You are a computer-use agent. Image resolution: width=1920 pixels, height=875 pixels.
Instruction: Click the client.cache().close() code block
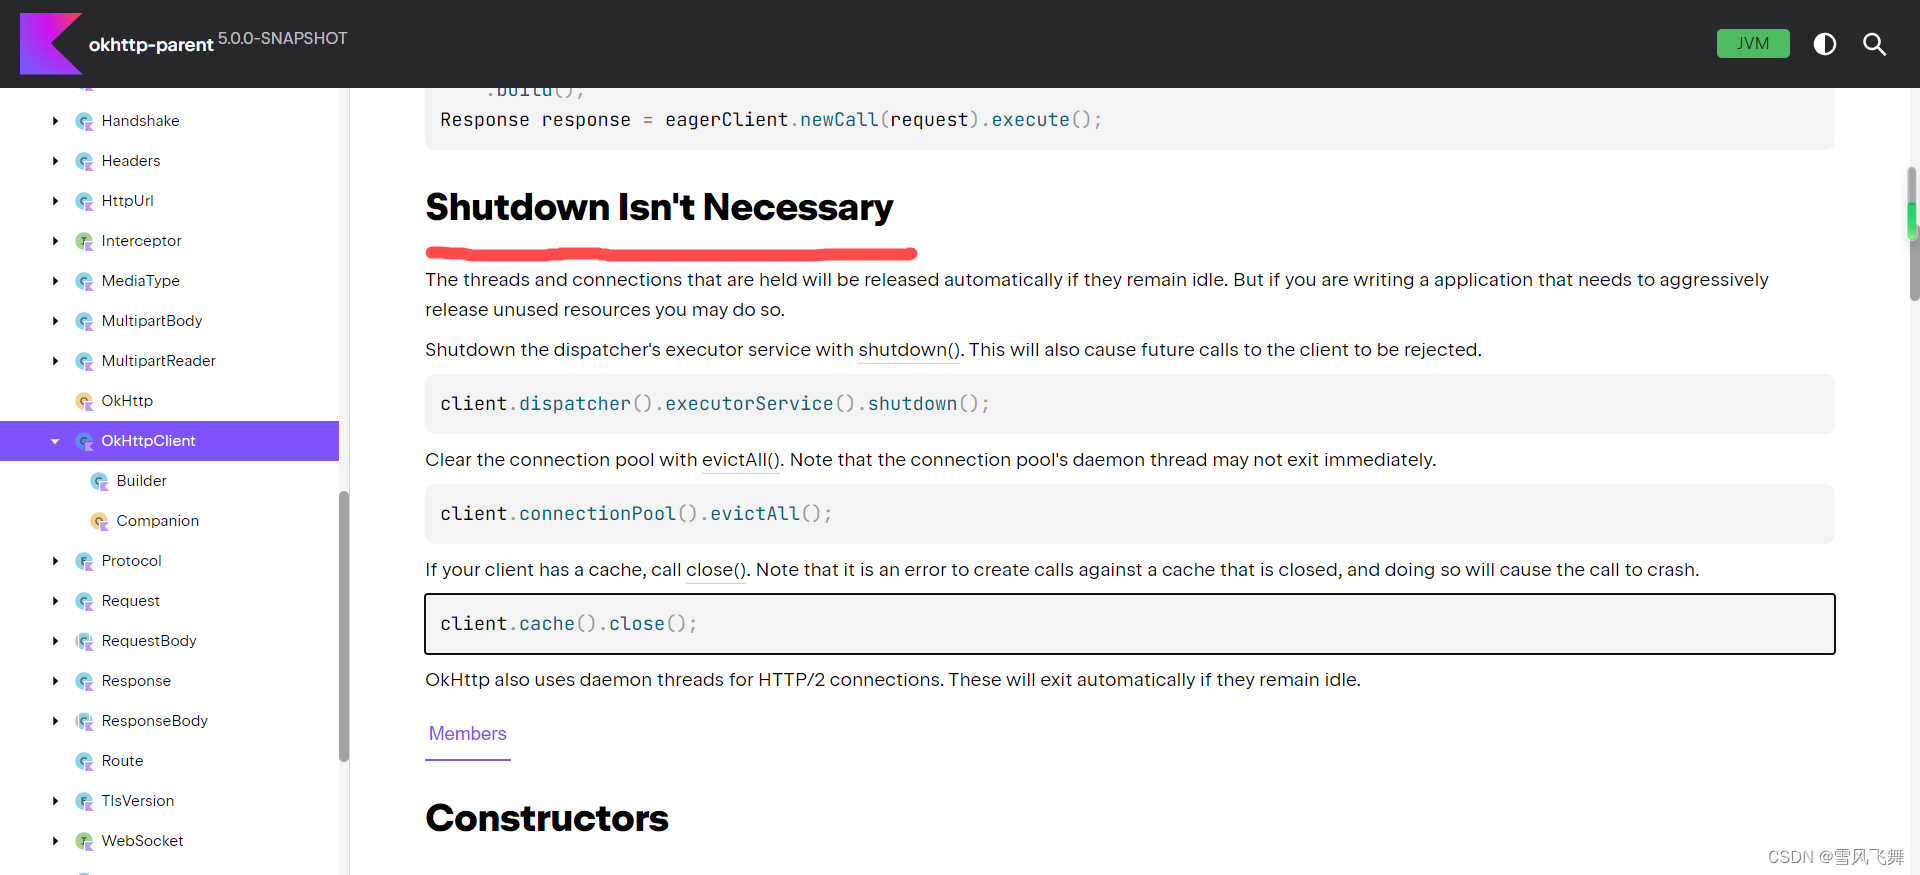pyautogui.click(x=1130, y=624)
